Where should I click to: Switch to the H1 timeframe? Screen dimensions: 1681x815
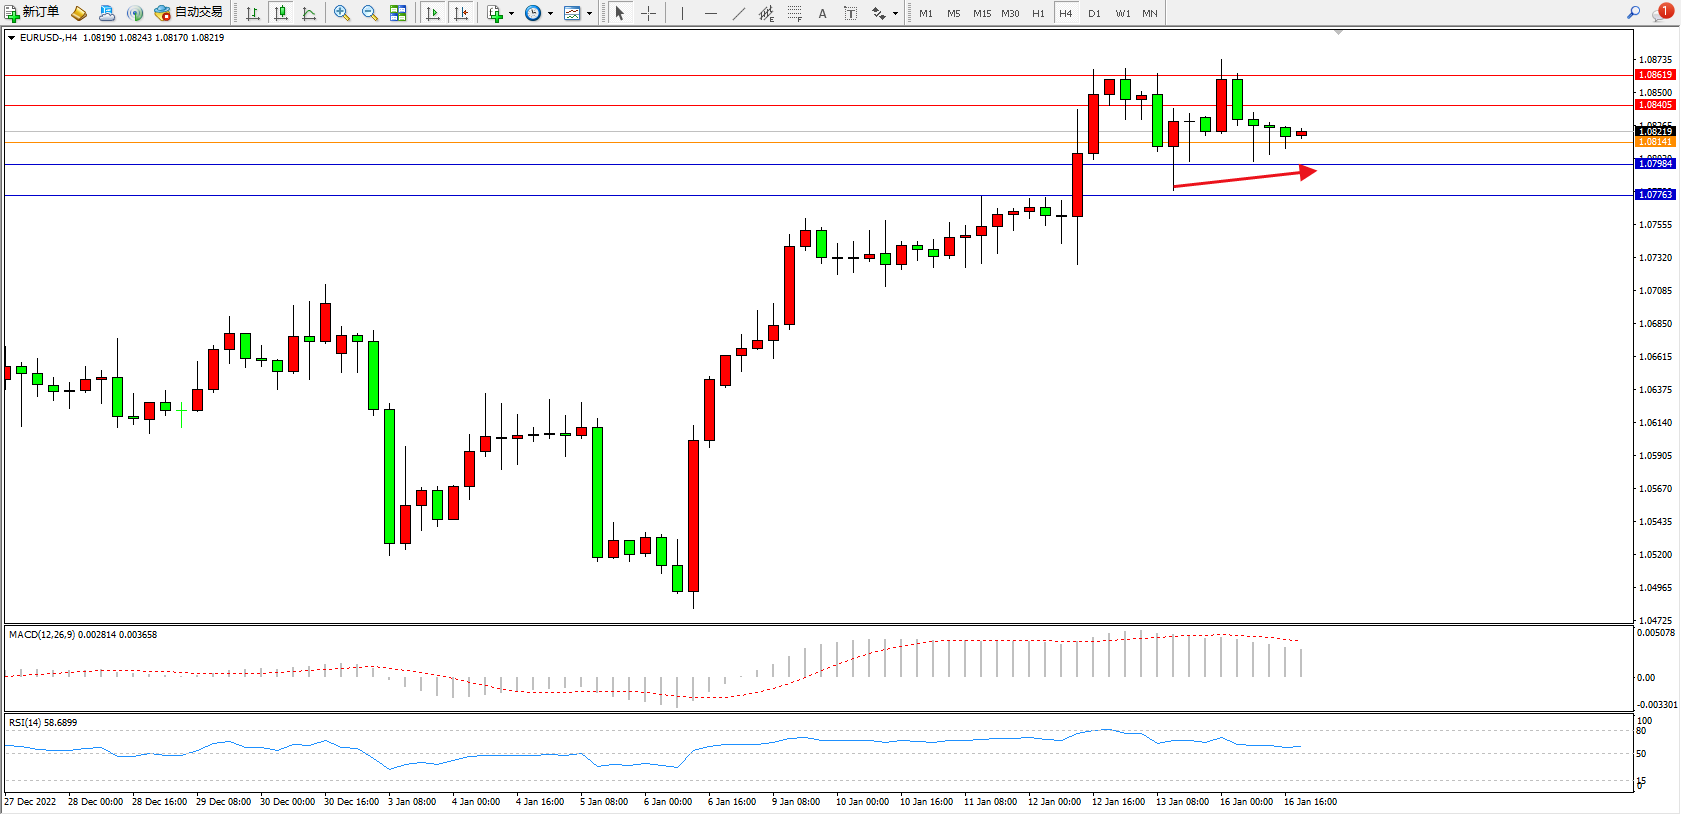point(1038,13)
